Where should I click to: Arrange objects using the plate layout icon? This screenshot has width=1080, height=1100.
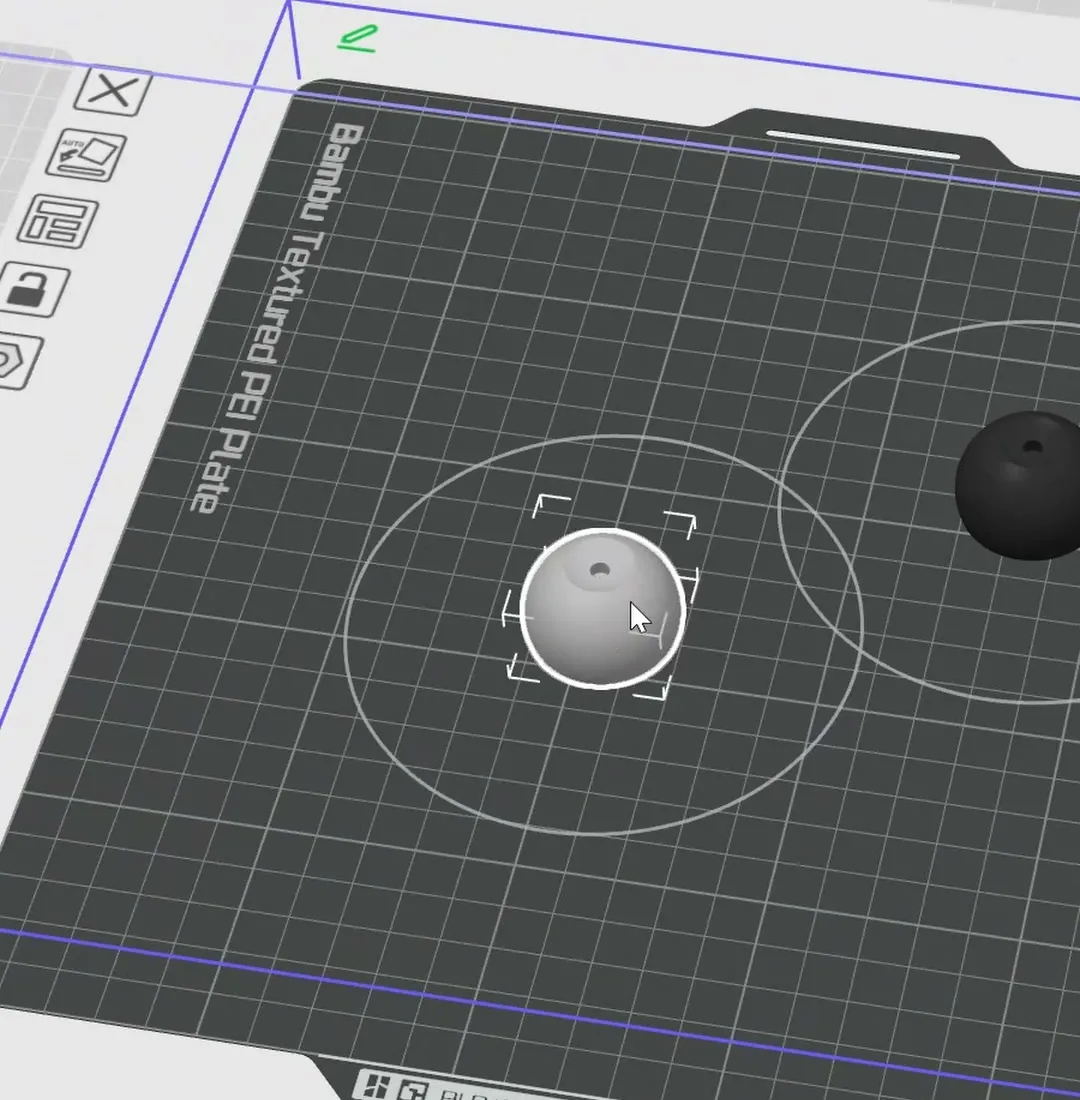pyautogui.click(x=57, y=221)
